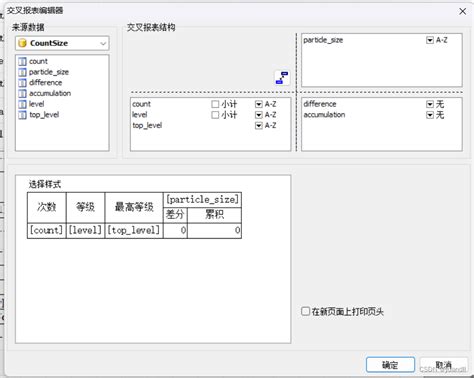Enable subtotal checkbox for count row
This screenshot has width=474, height=378.
pos(215,104)
